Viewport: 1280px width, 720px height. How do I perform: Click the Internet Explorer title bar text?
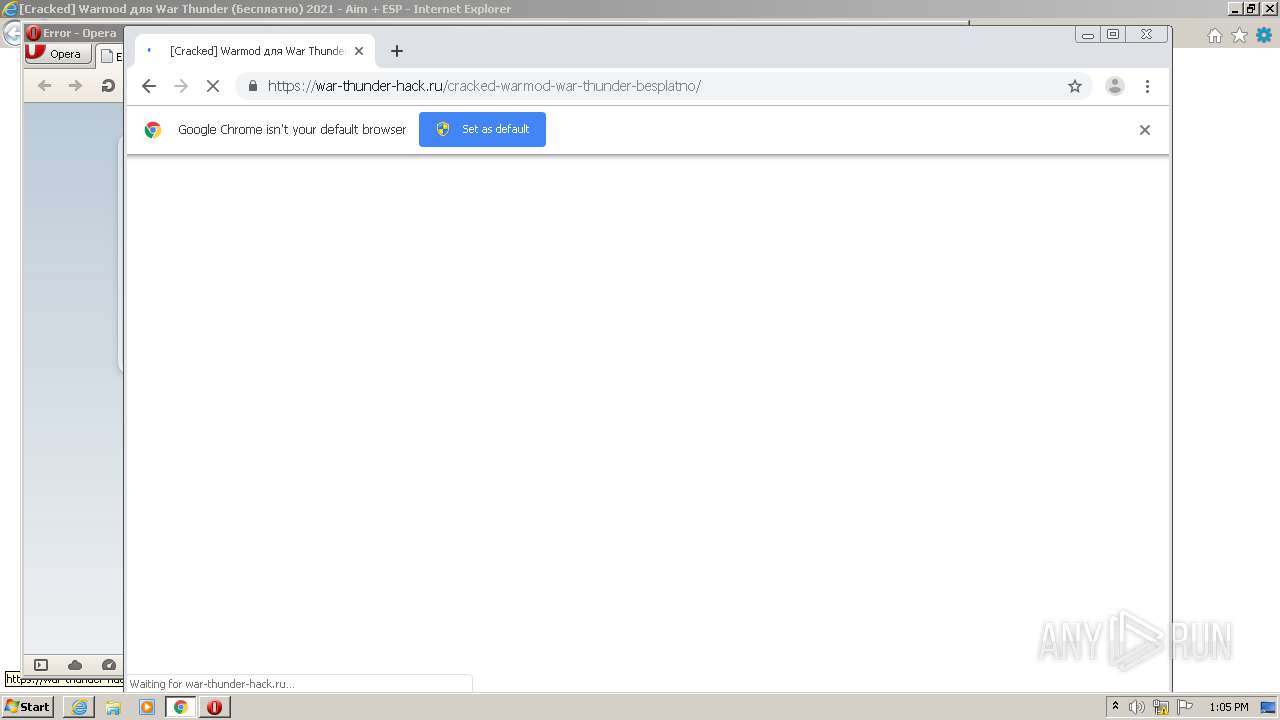[x=265, y=9]
